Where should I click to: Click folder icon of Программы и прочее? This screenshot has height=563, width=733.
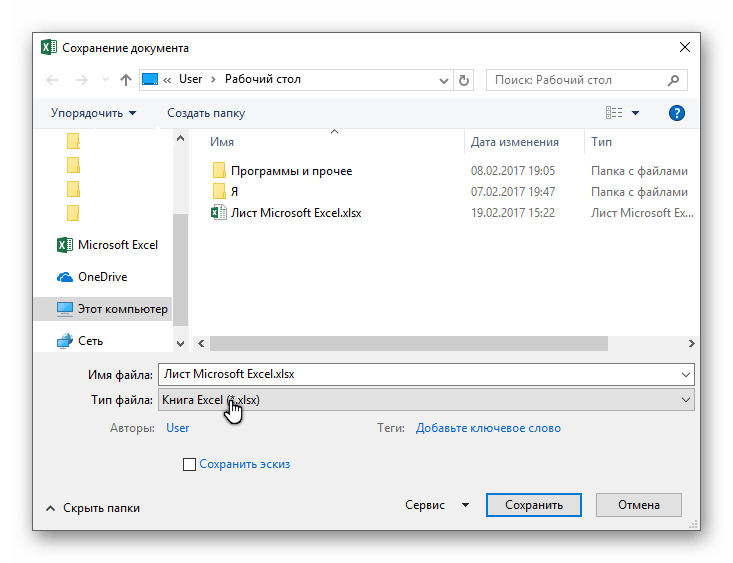click(x=219, y=171)
